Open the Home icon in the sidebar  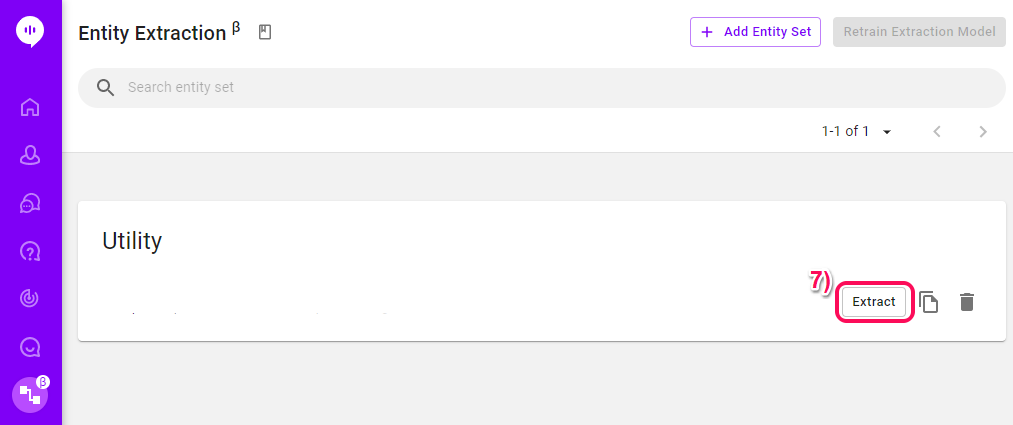30,107
